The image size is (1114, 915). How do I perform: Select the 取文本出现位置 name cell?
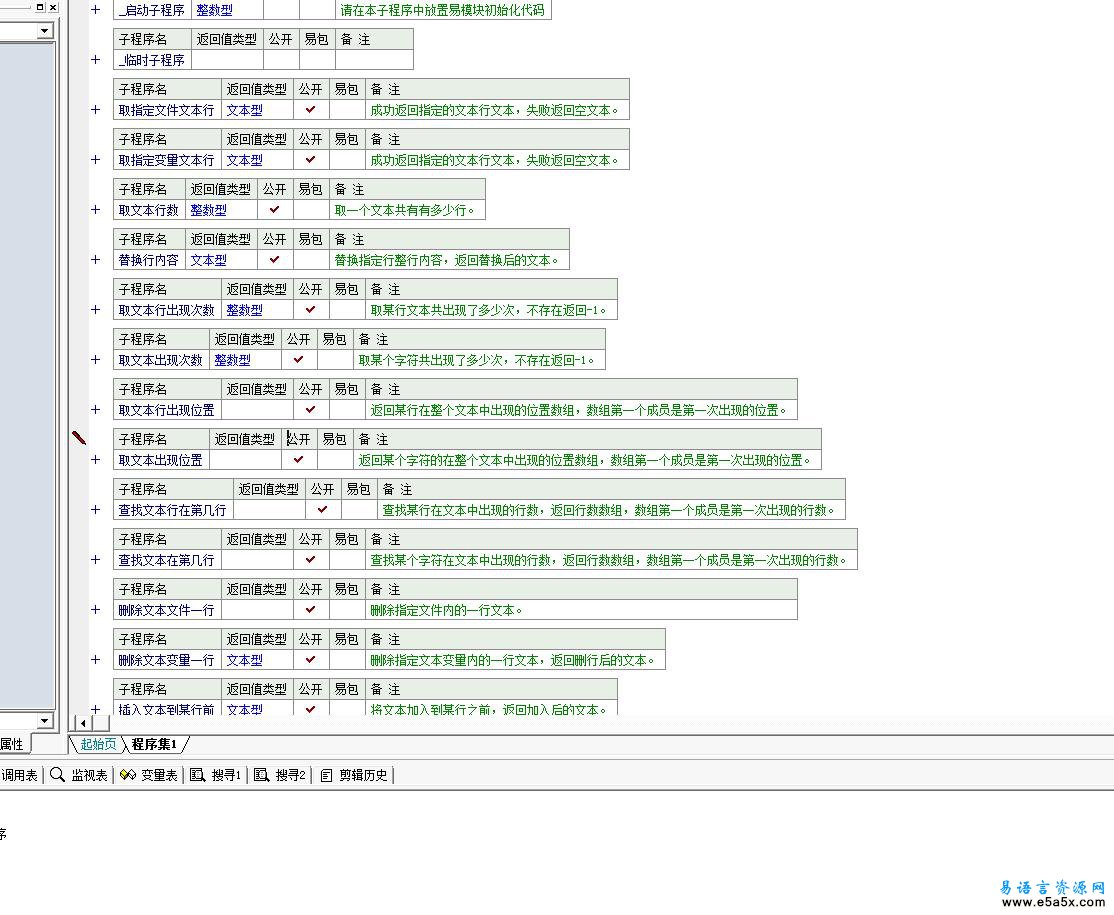tap(161, 460)
